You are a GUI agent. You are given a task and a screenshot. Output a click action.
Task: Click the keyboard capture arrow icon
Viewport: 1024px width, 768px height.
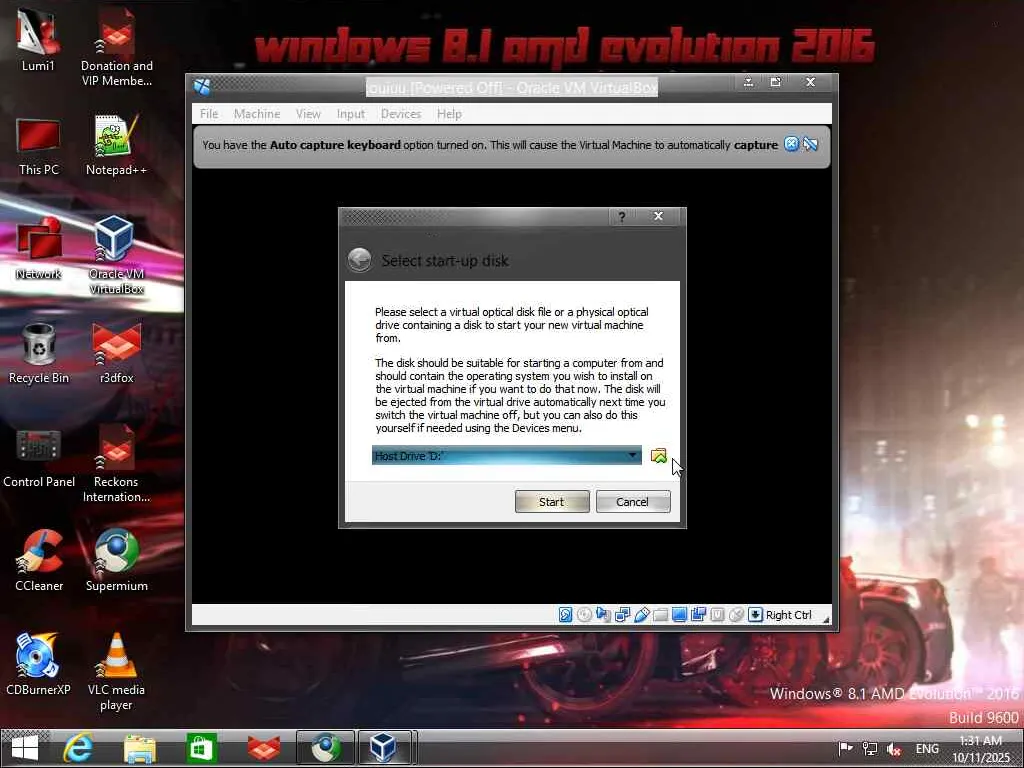click(755, 615)
